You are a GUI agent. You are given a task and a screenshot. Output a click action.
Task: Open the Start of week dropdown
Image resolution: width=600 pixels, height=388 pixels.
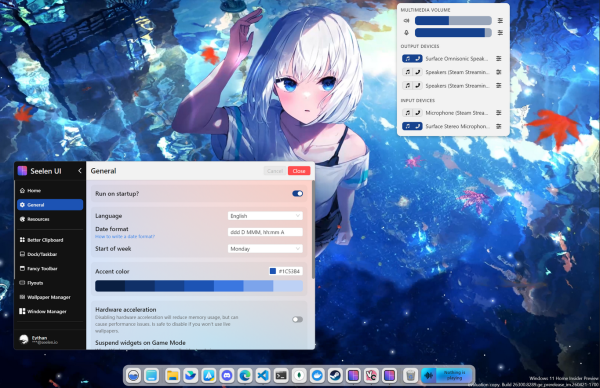[x=265, y=249]
